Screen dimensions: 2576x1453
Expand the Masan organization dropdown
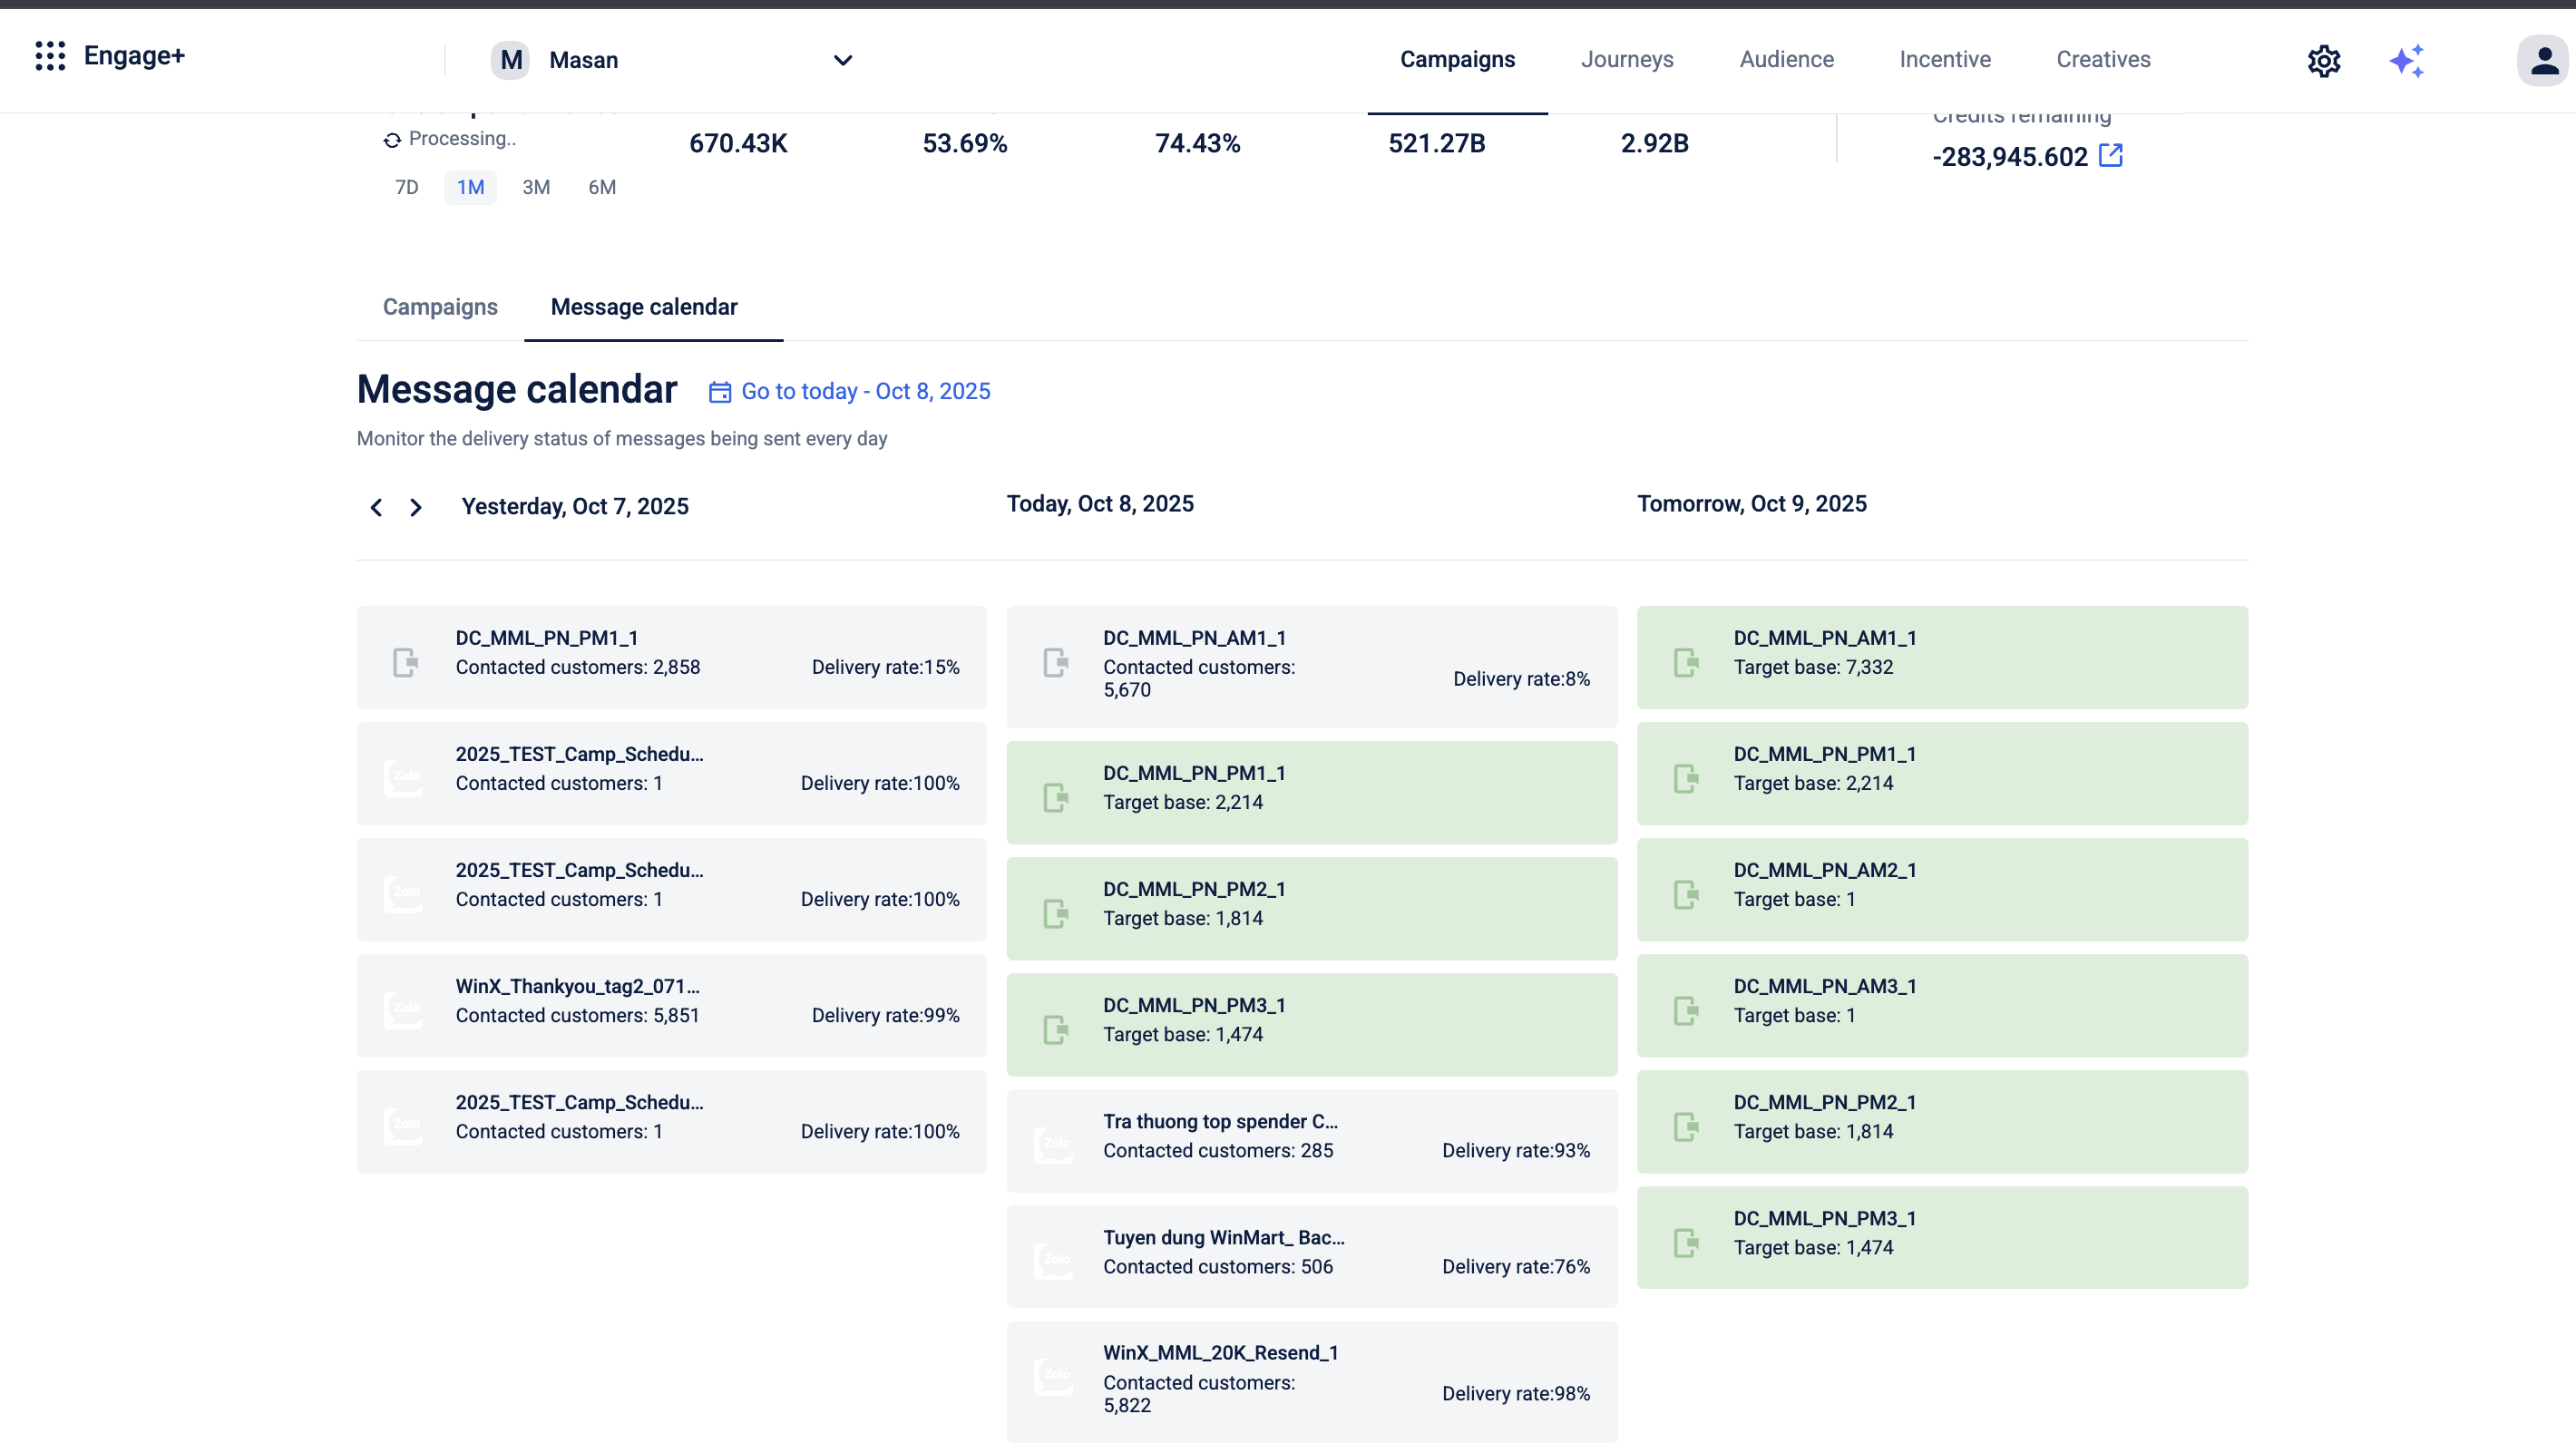point(842,60)
